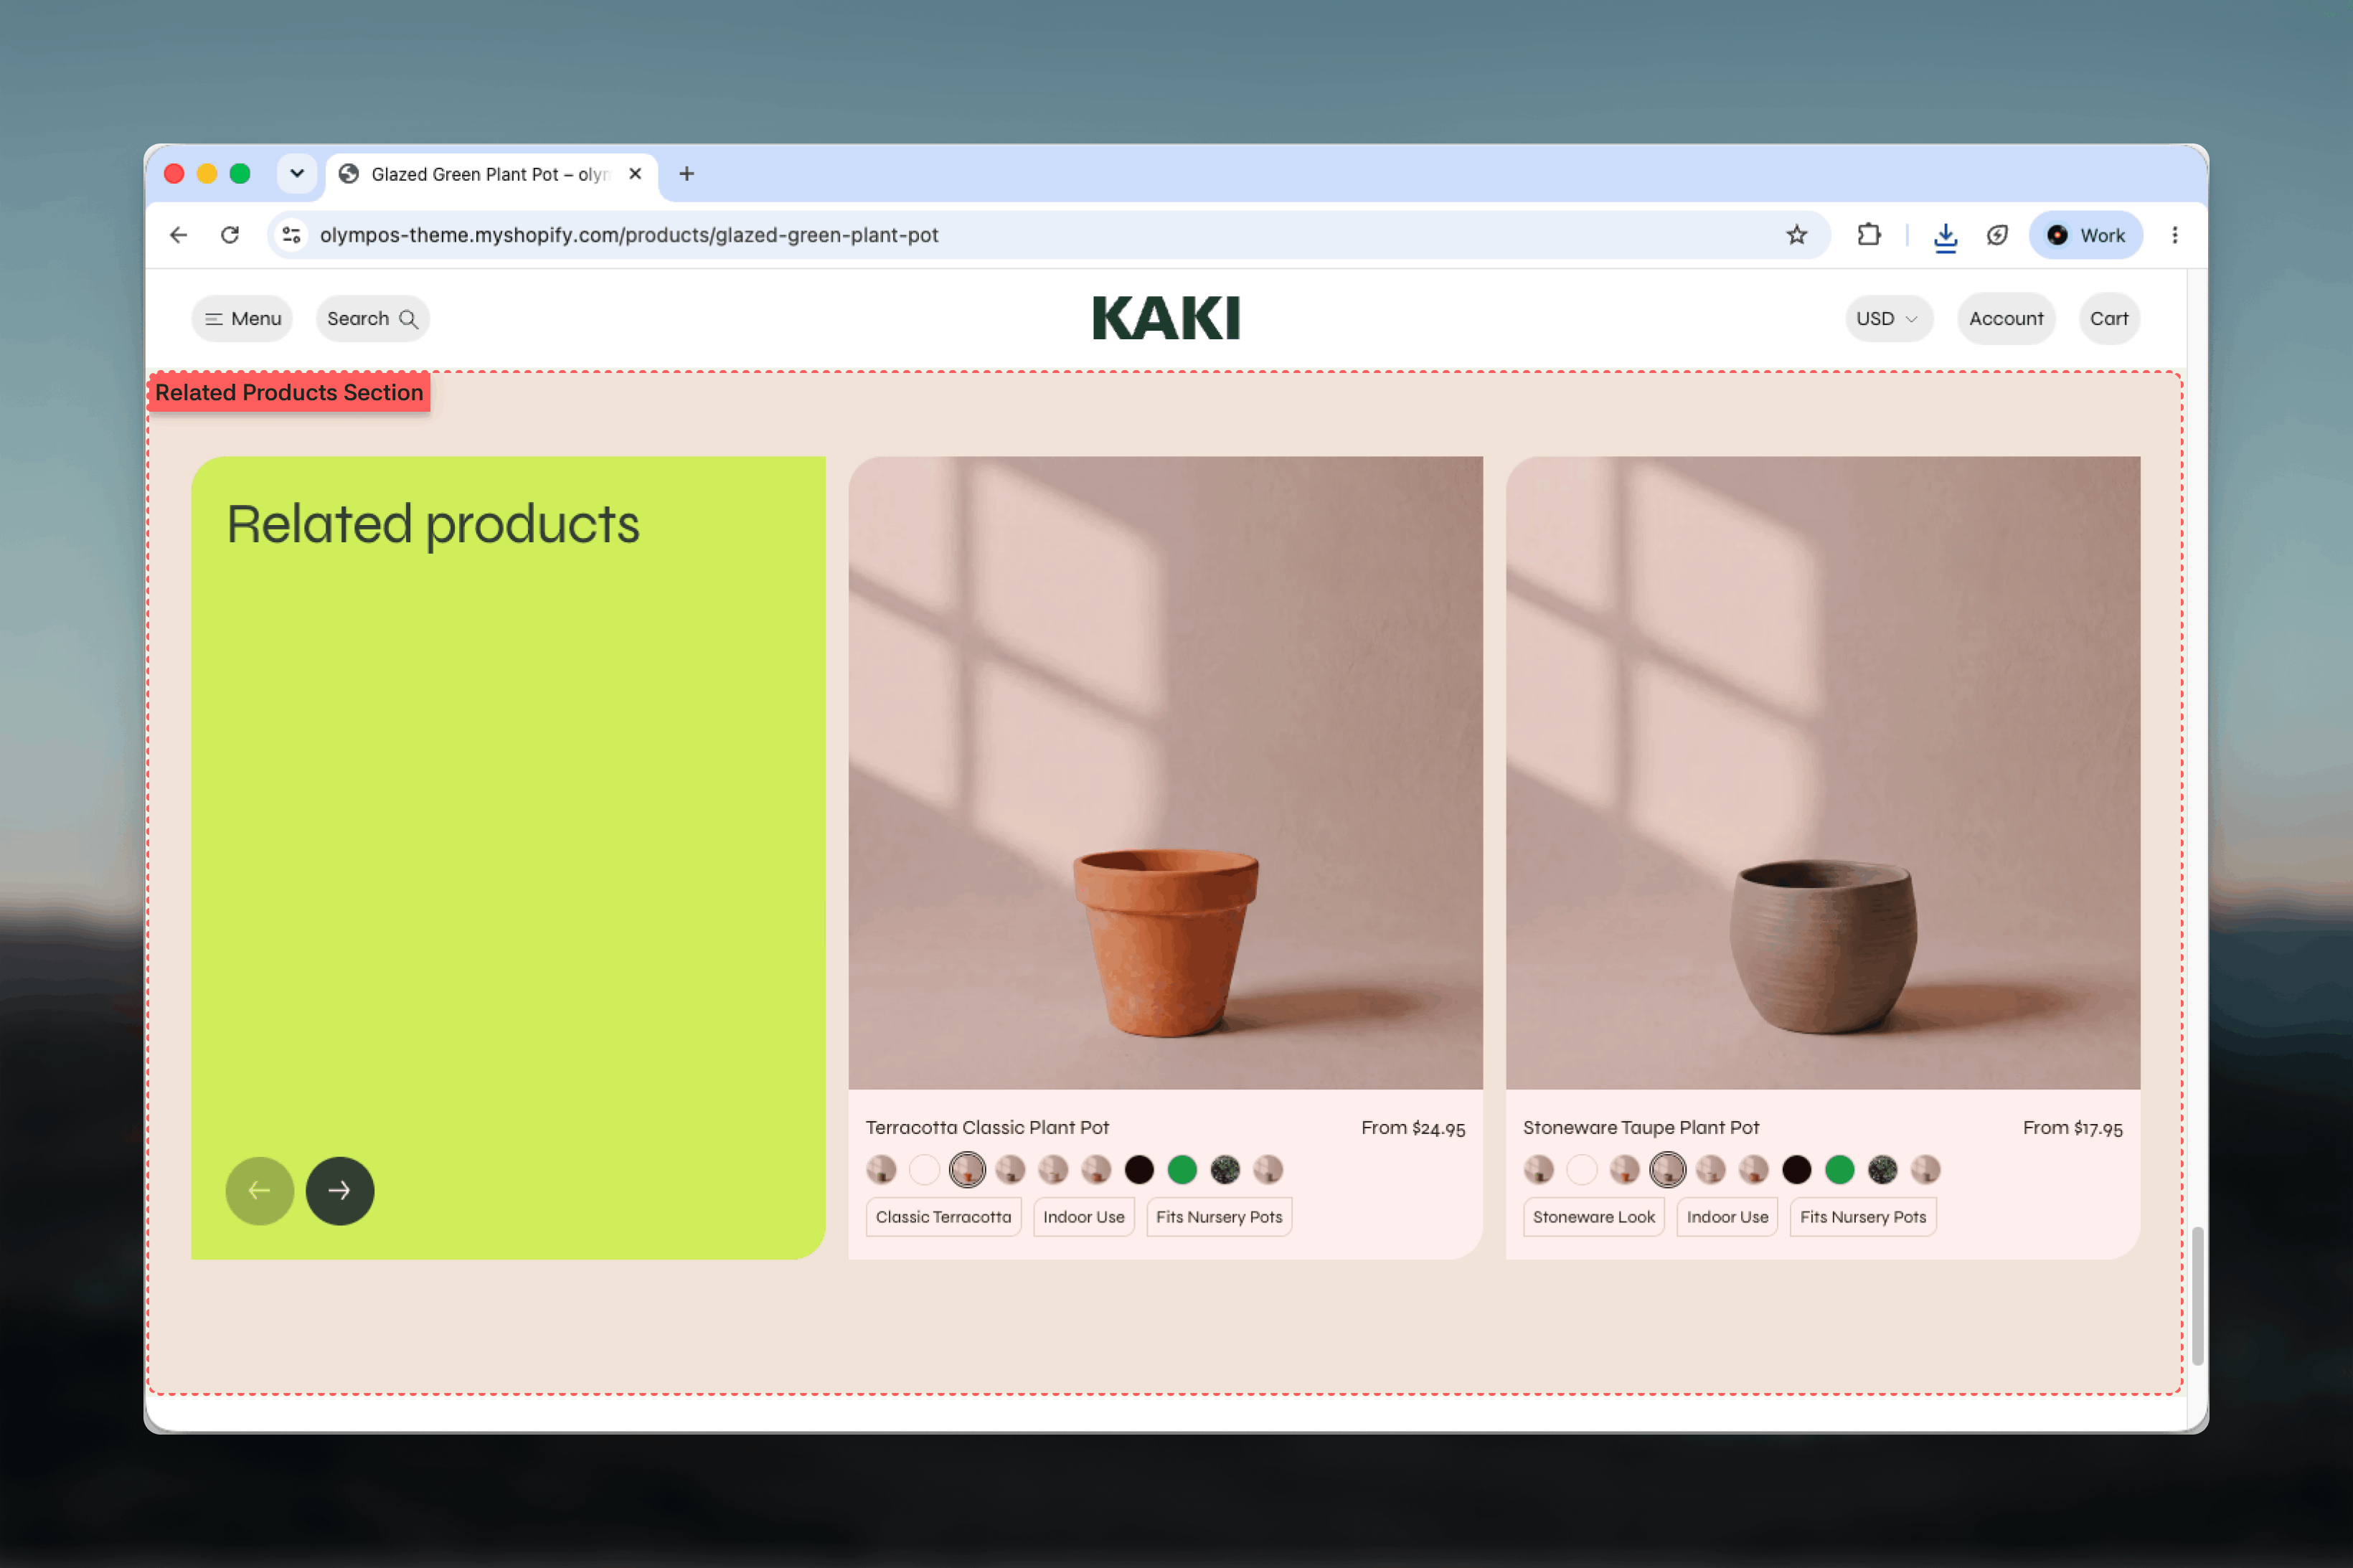Click the Classic Terracotta tag
Image resolution: width=2353 pixels, height=1568 pixels.
[943, 1217]
